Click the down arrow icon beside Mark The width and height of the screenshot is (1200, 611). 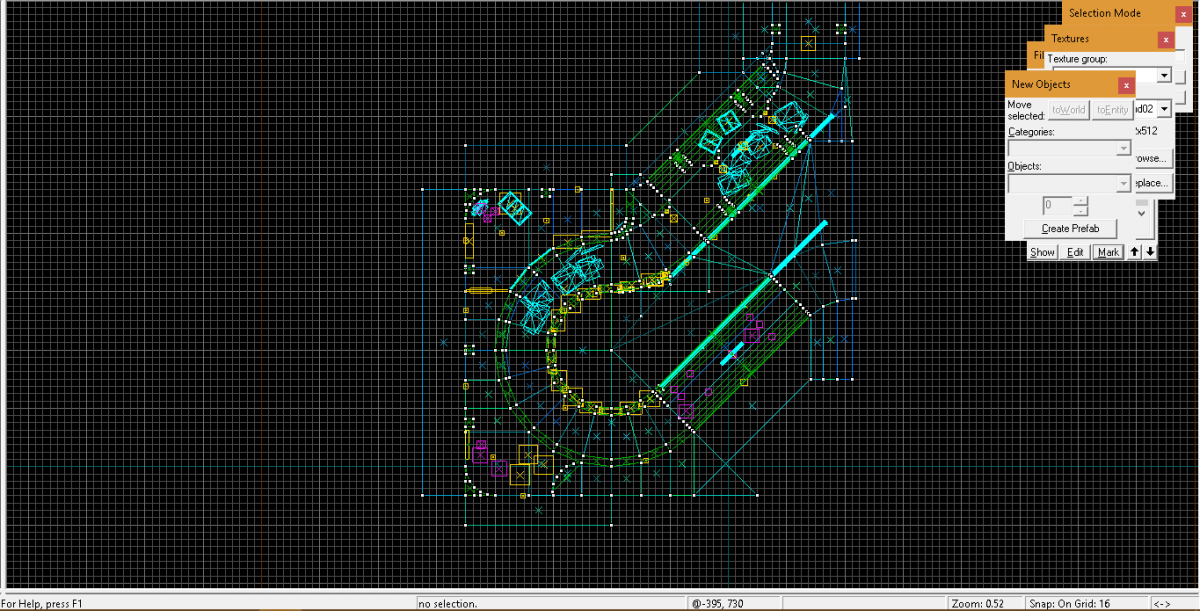click(1150, 251)
